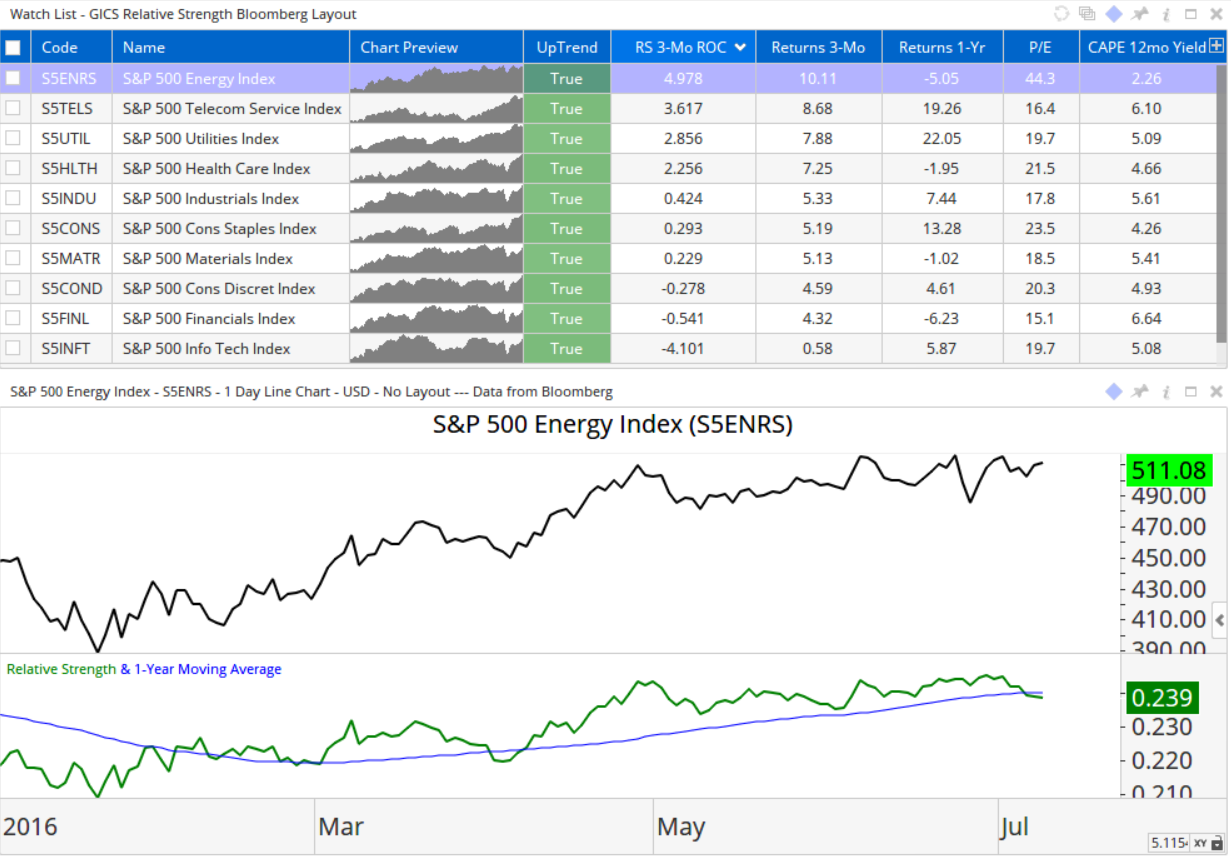The image size is (1231, 860).
Task: Click the Relative Strength legend label
Action: pos(61,669)
